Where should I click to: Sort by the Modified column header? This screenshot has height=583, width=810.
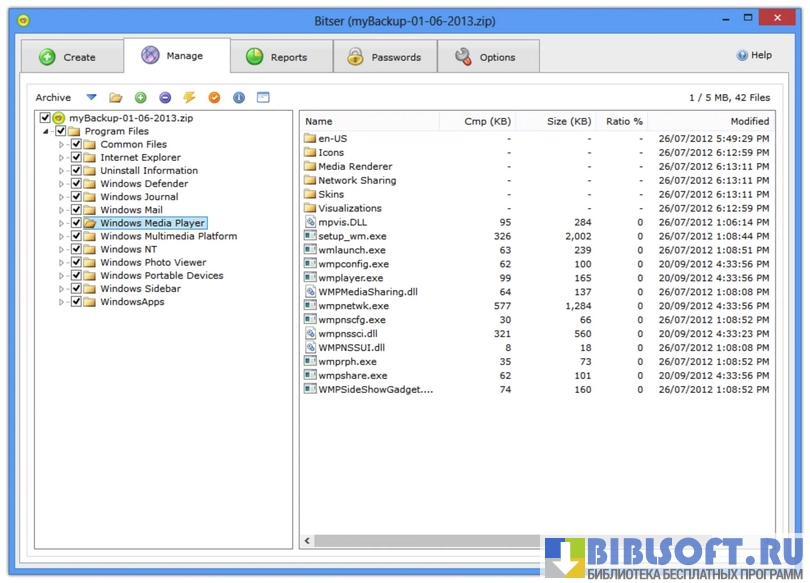[x=749, y=121]
